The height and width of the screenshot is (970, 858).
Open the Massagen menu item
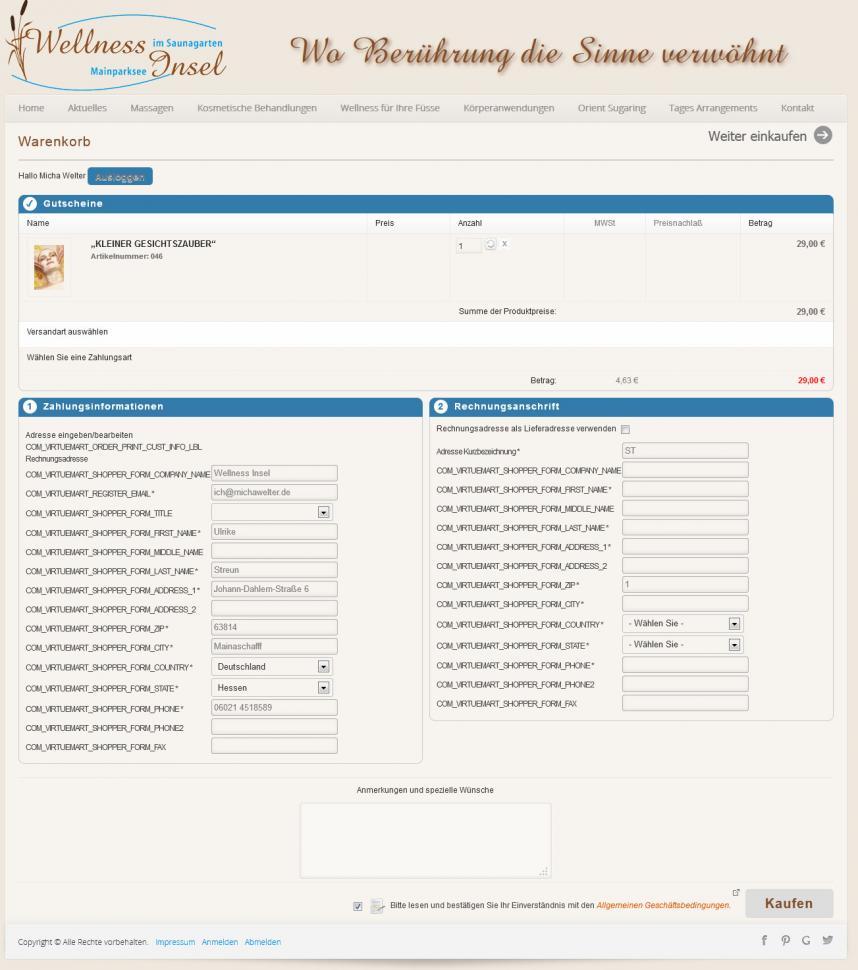[x=152, y=108]
